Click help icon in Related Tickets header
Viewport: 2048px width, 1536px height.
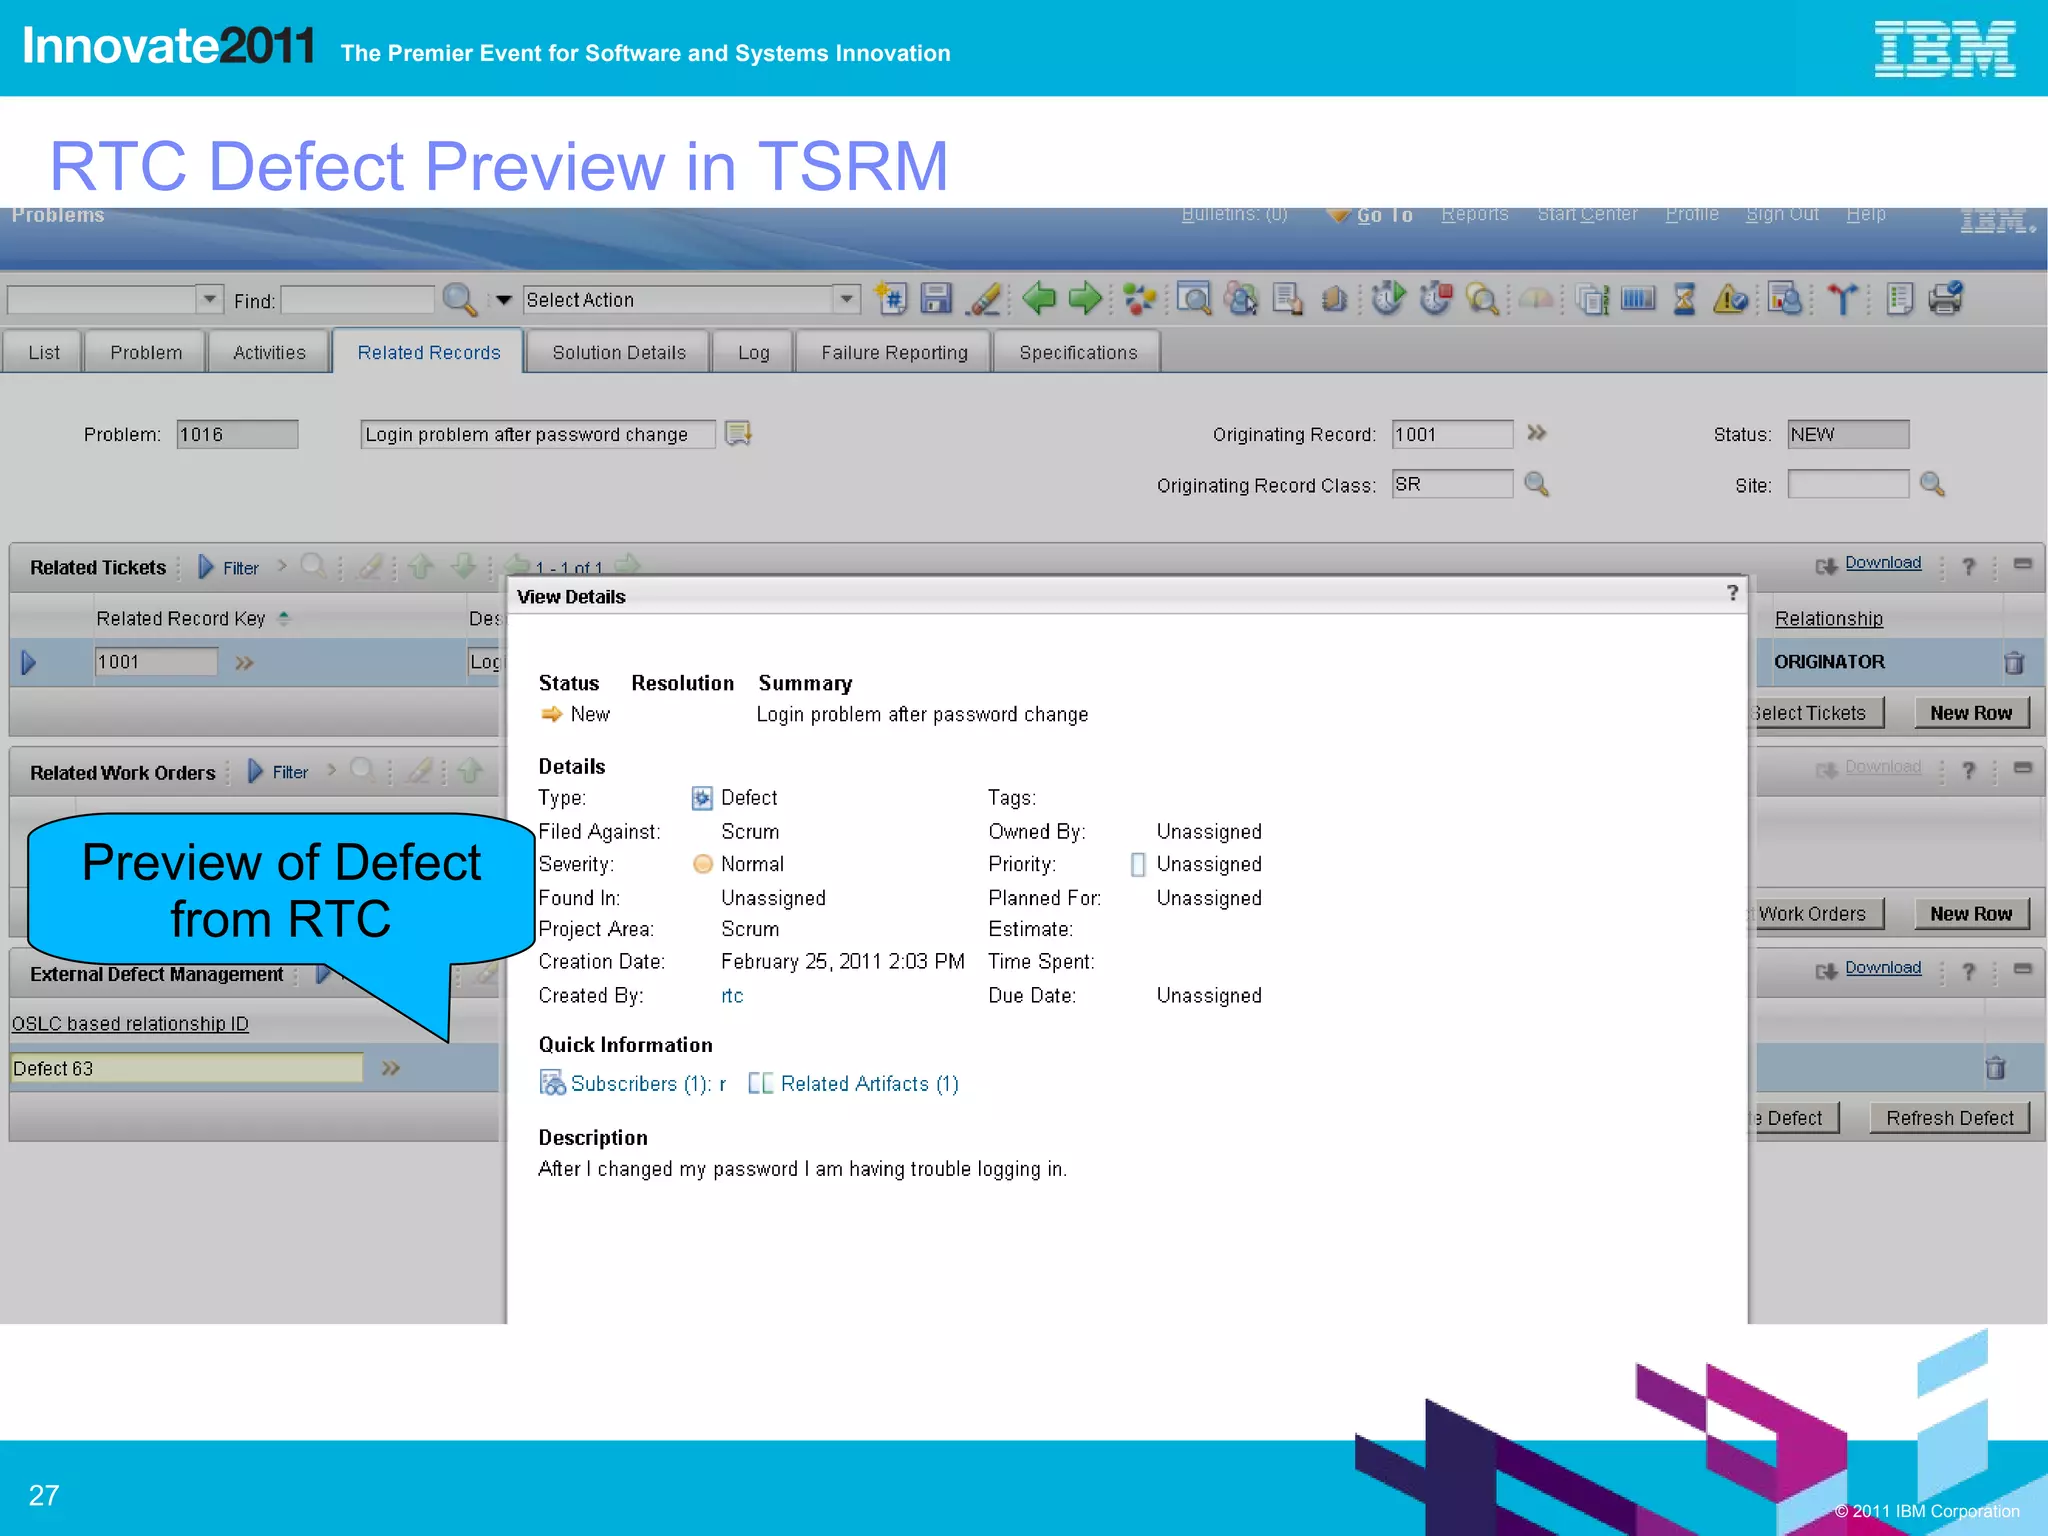(1968, 567)
